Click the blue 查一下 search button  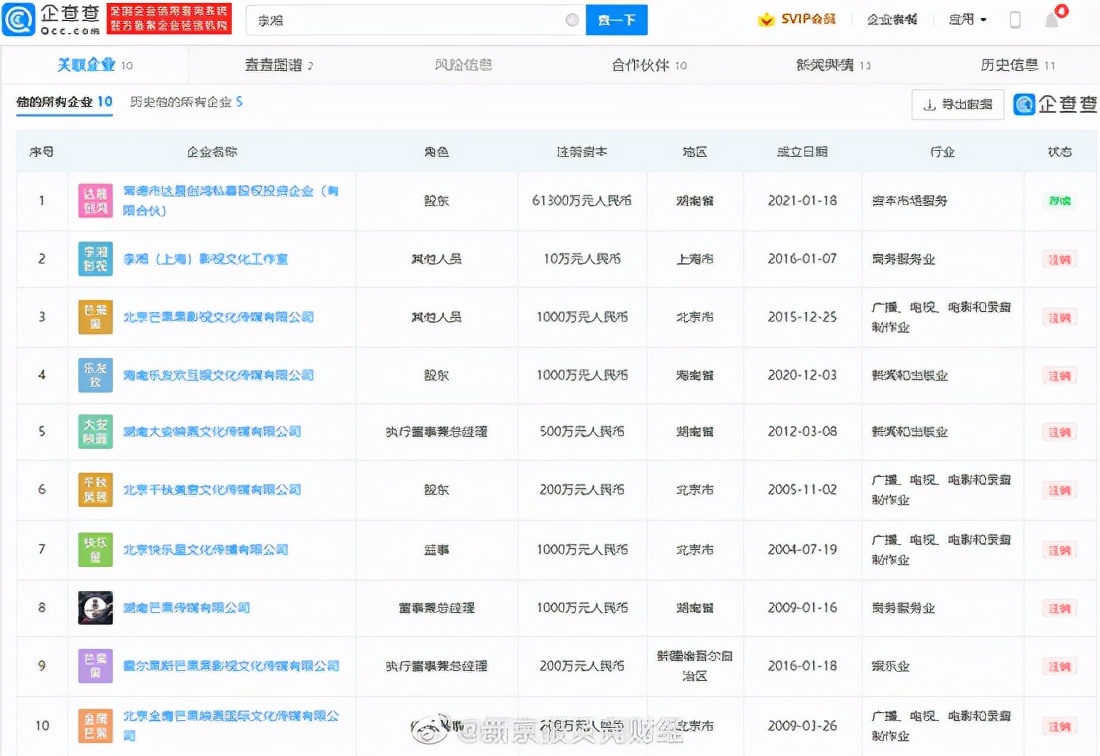click(x=617, y=19)
